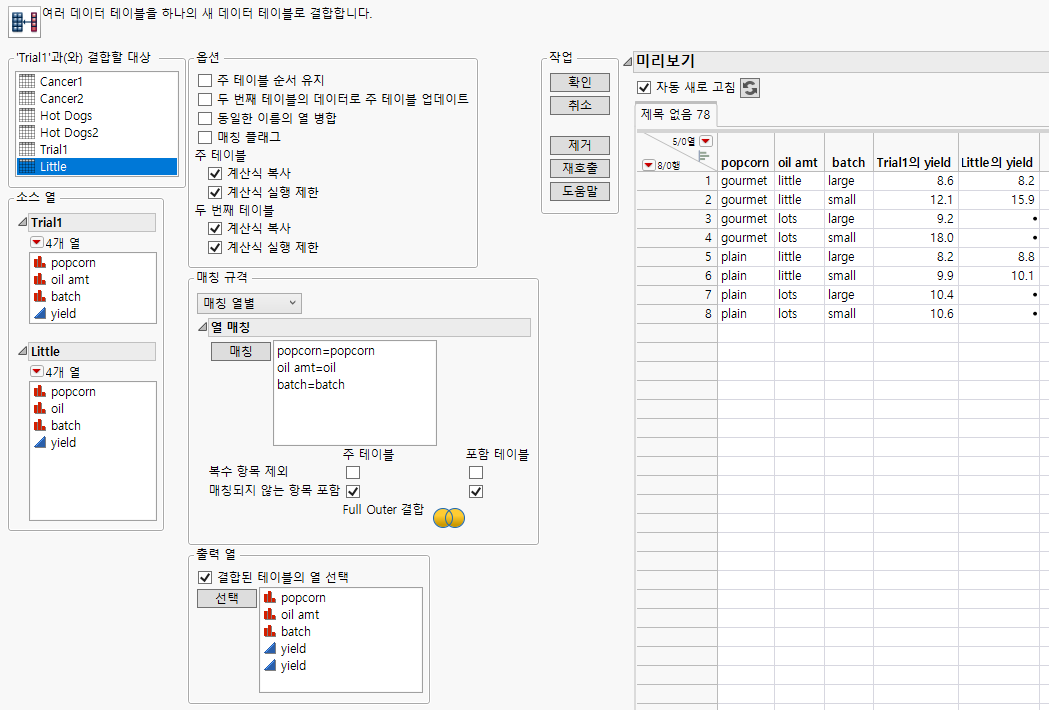The width and height of the screenshot is (1049, 710).
Task: Click the refresh preview icon
Action: pyautogui.click(x=750, y=88)
